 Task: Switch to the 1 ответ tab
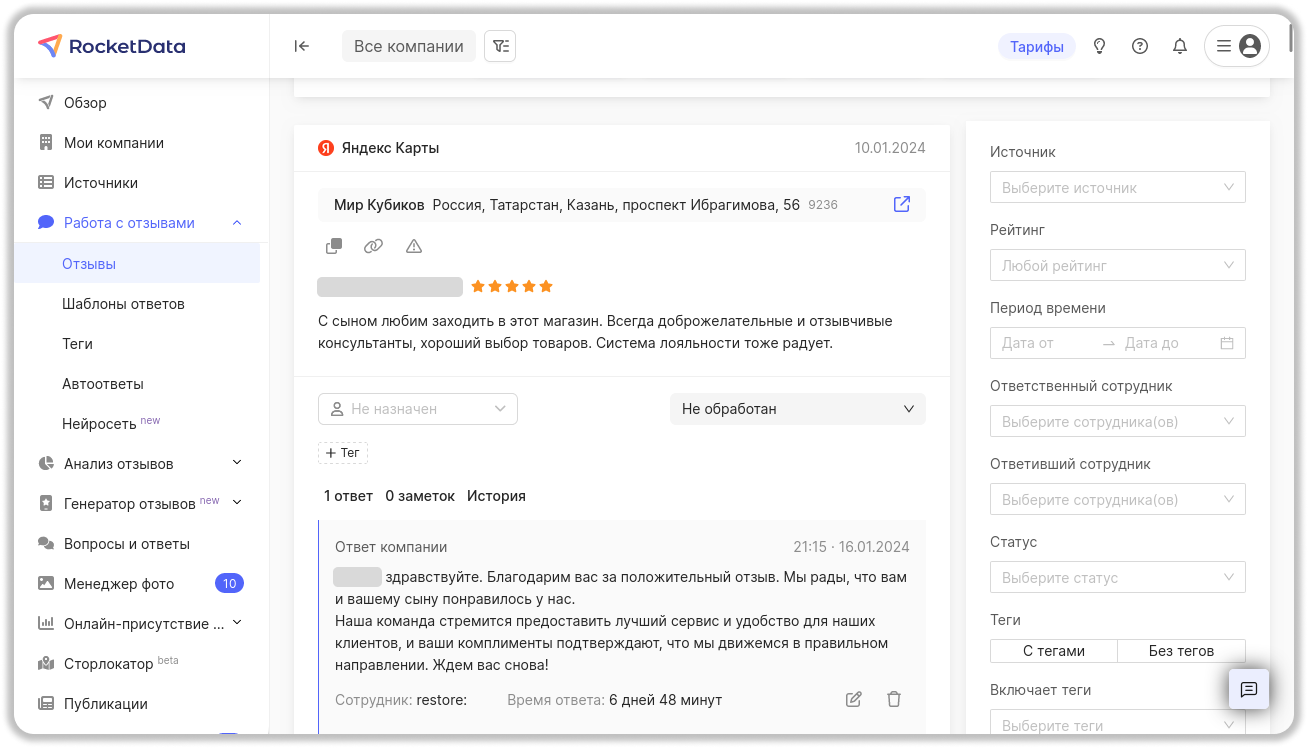pos(348,496)
